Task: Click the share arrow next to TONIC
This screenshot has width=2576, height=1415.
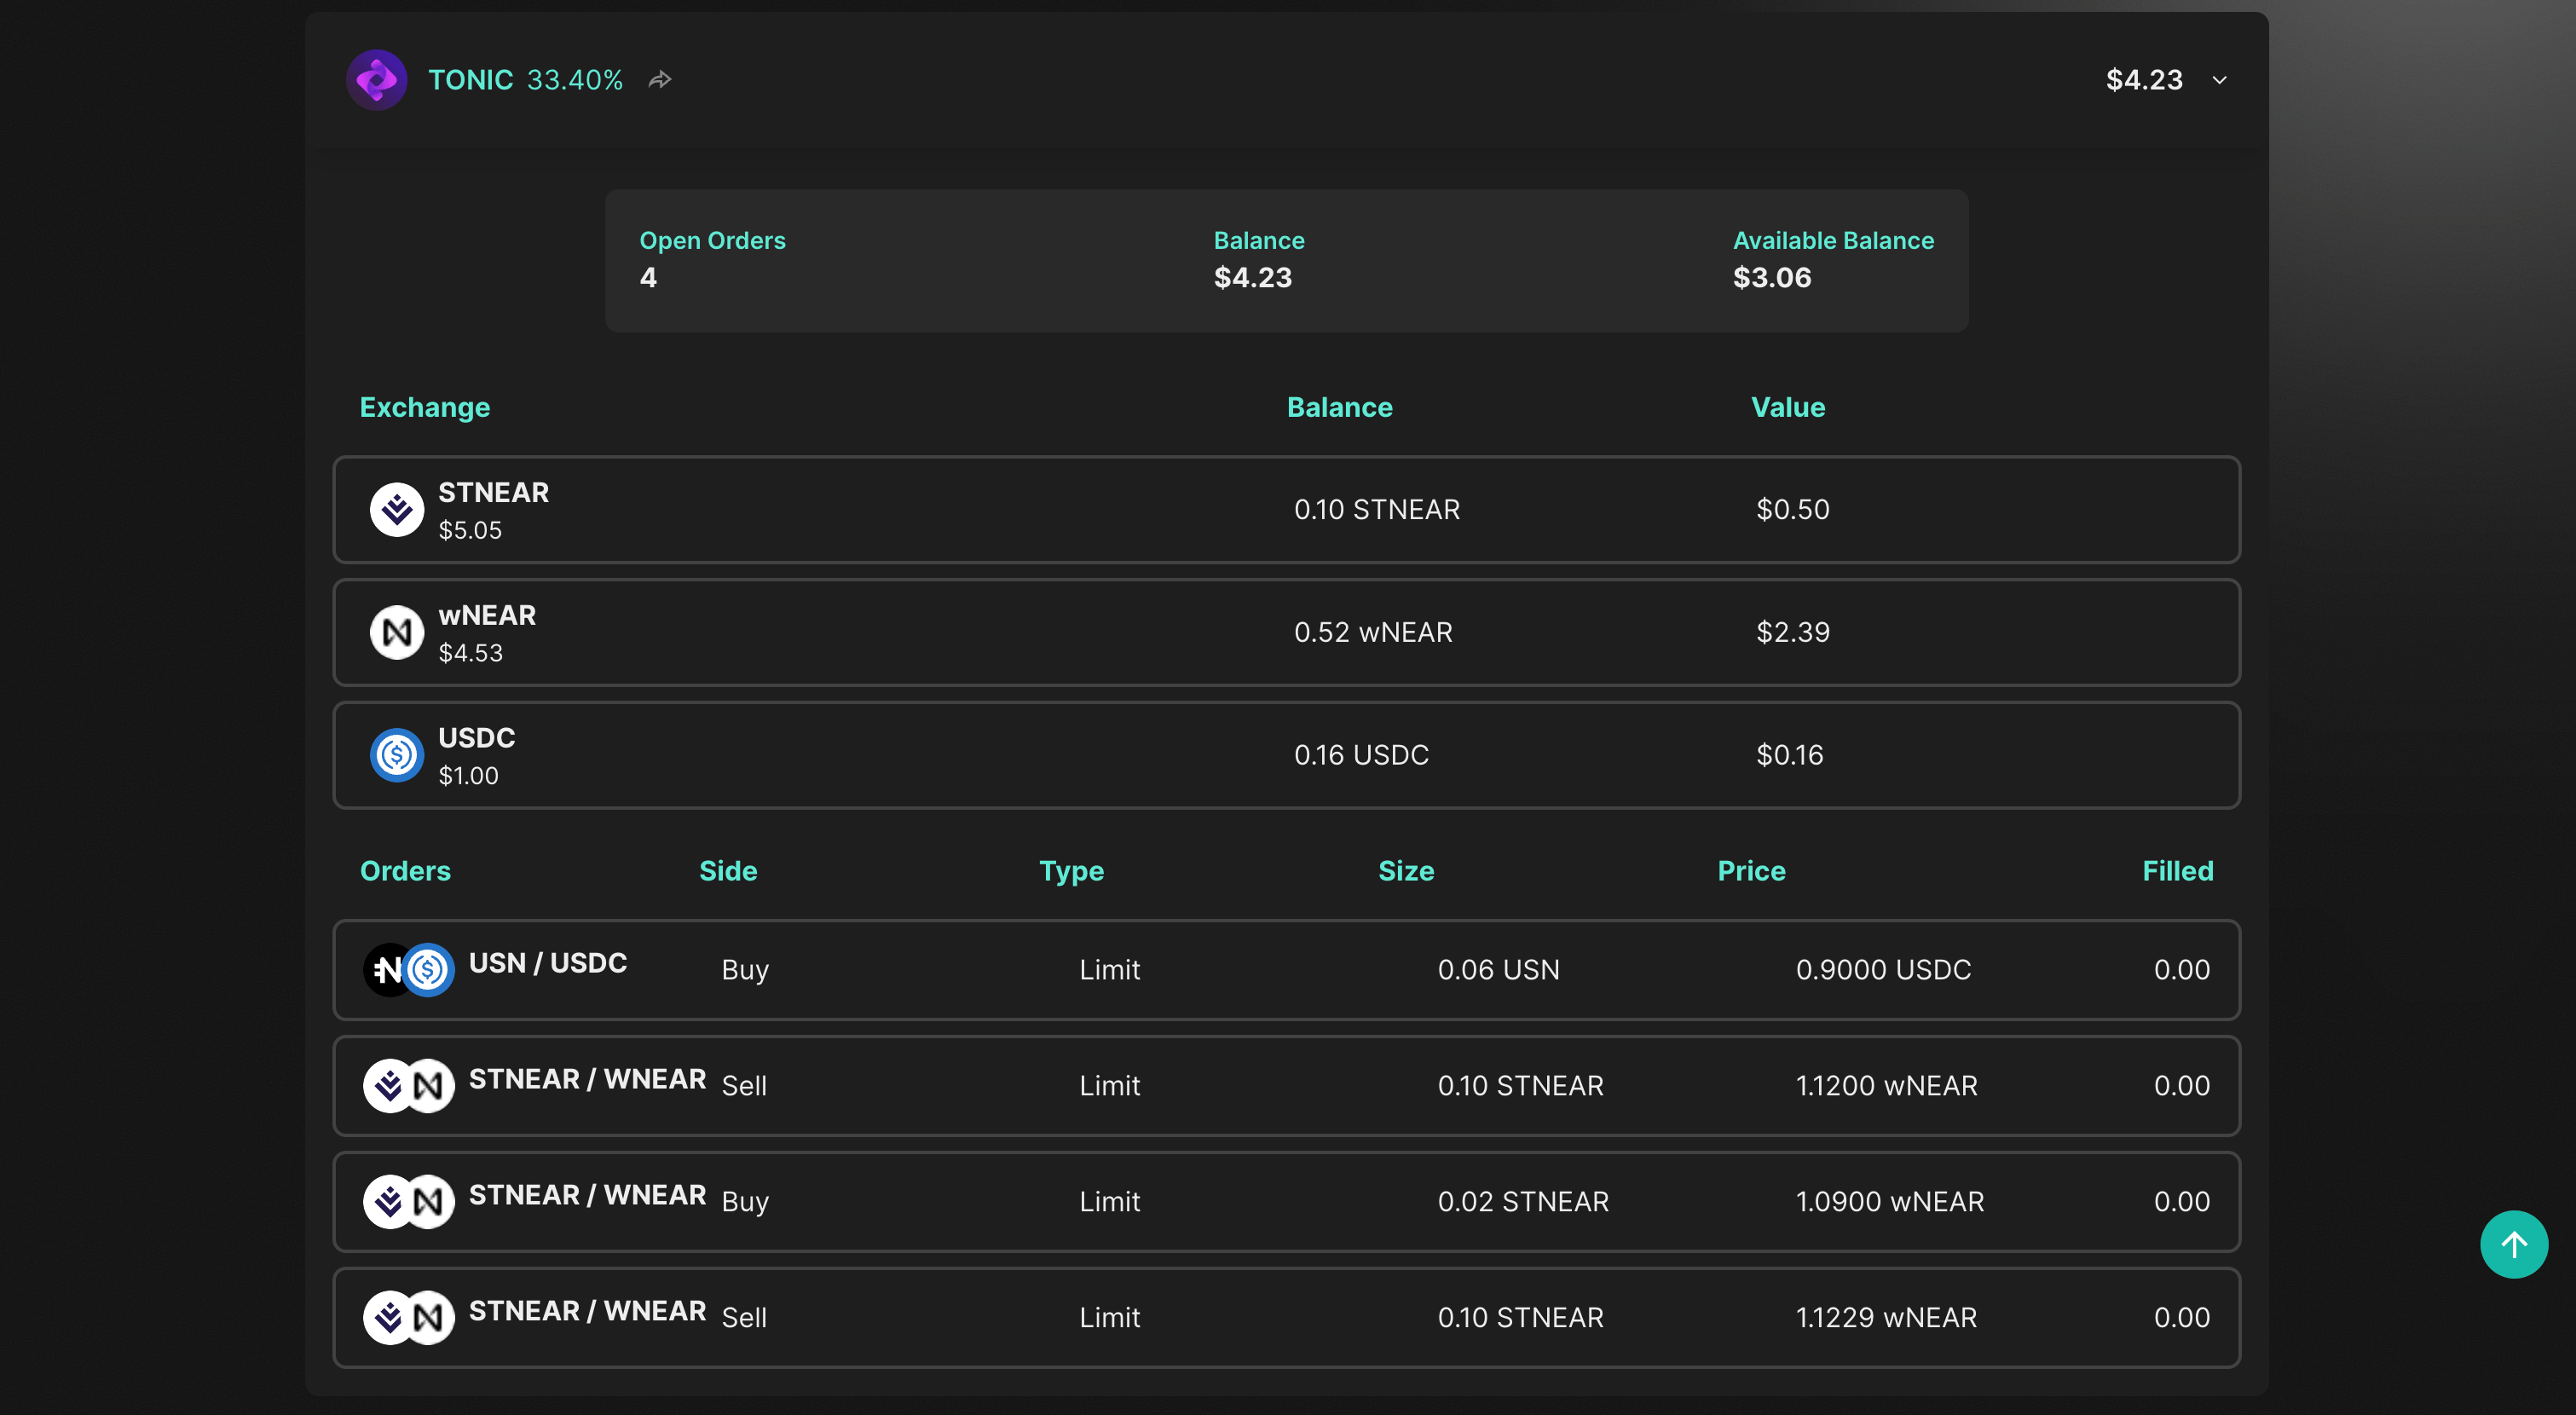Action: point(660,80)
